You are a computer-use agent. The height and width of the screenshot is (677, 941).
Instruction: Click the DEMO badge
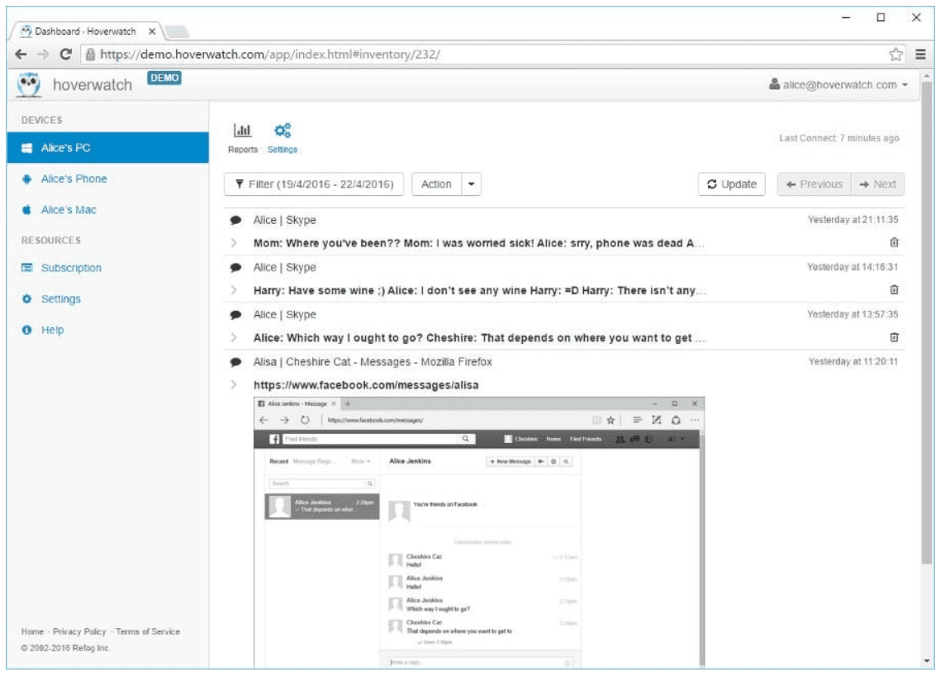tap(164, 78)
